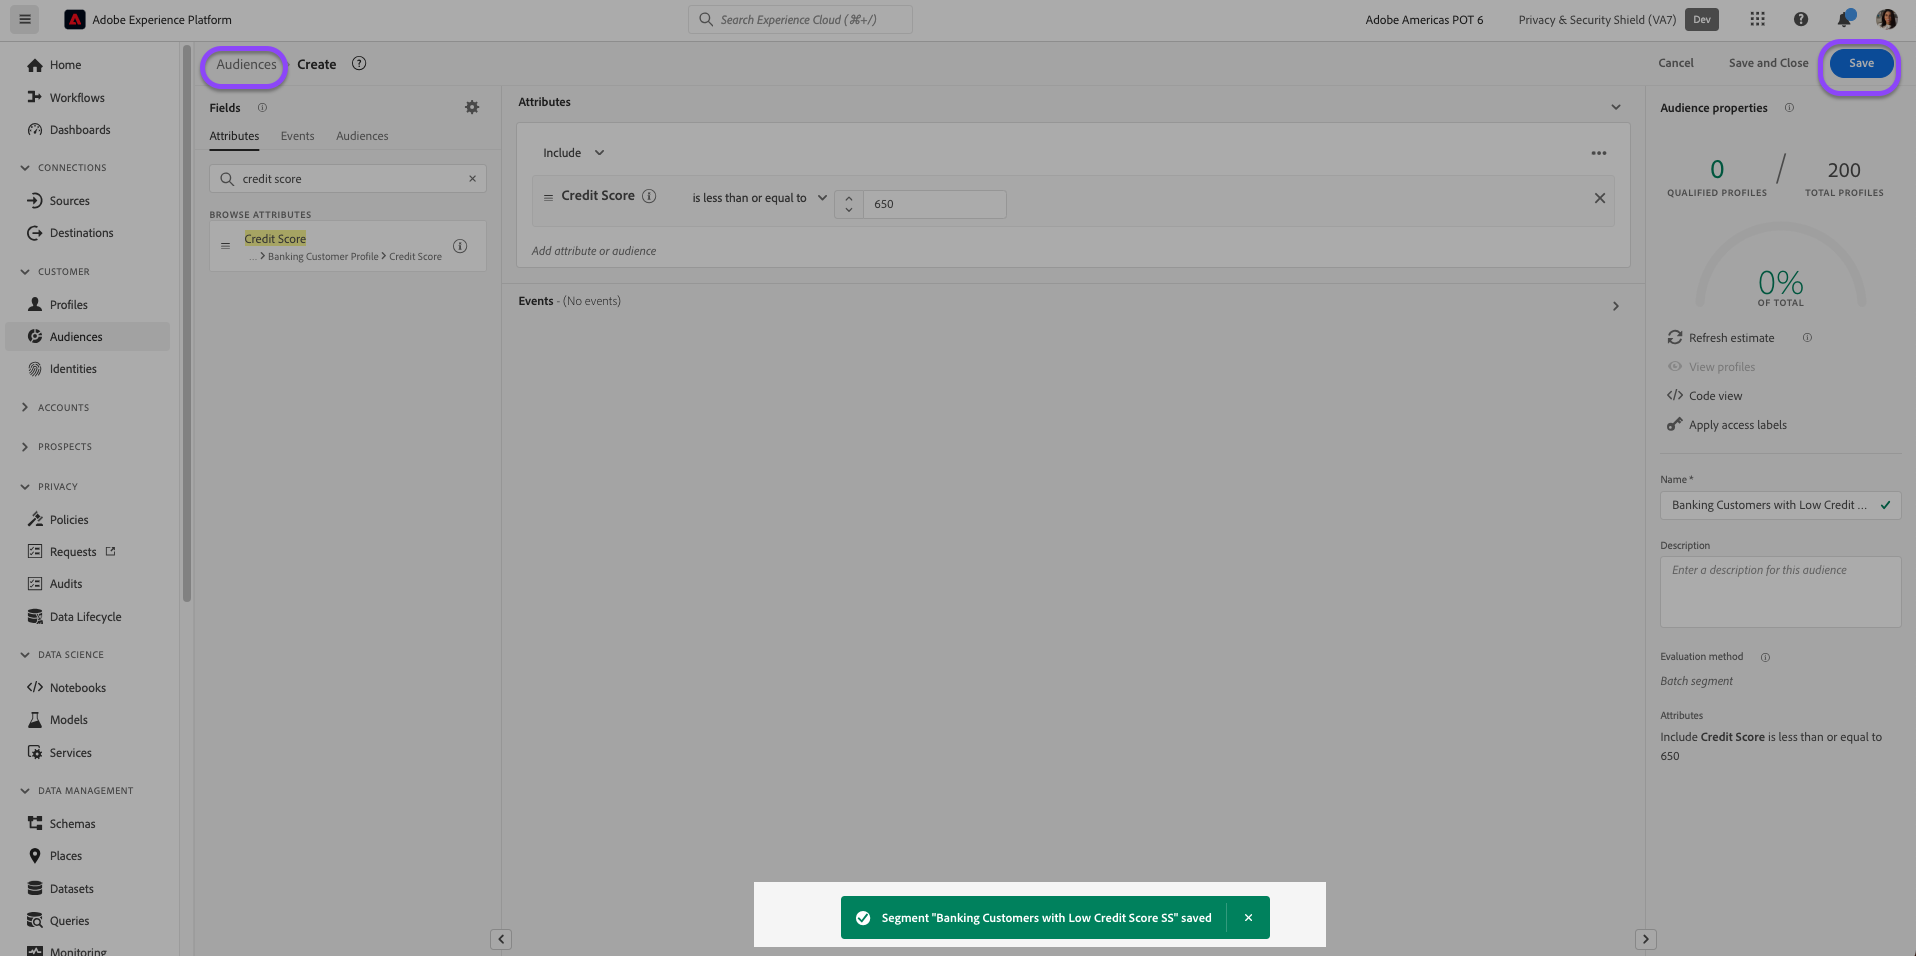Click the audience Name field
Image resolution: width=1916 pixels, height=956 pixels.
tap(1780, 505)
